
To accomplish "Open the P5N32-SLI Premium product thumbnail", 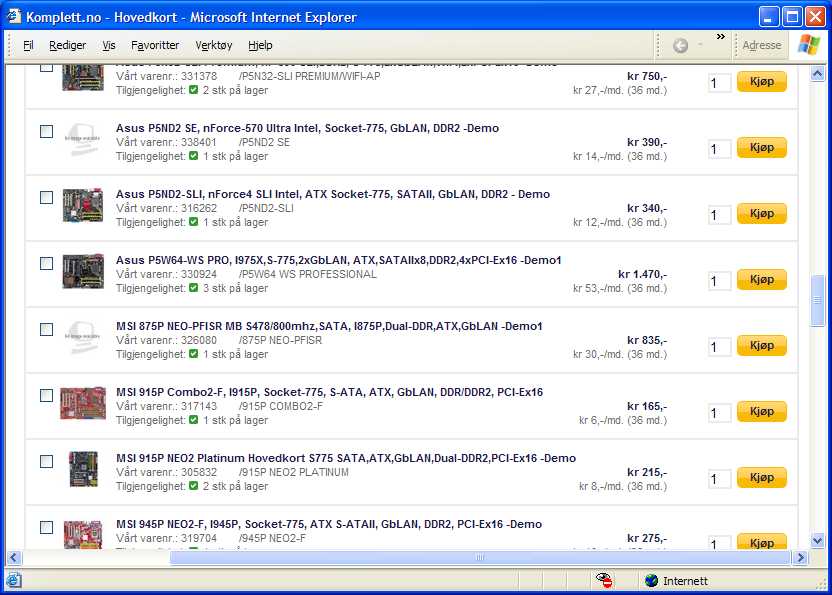I will coord(83,77).
